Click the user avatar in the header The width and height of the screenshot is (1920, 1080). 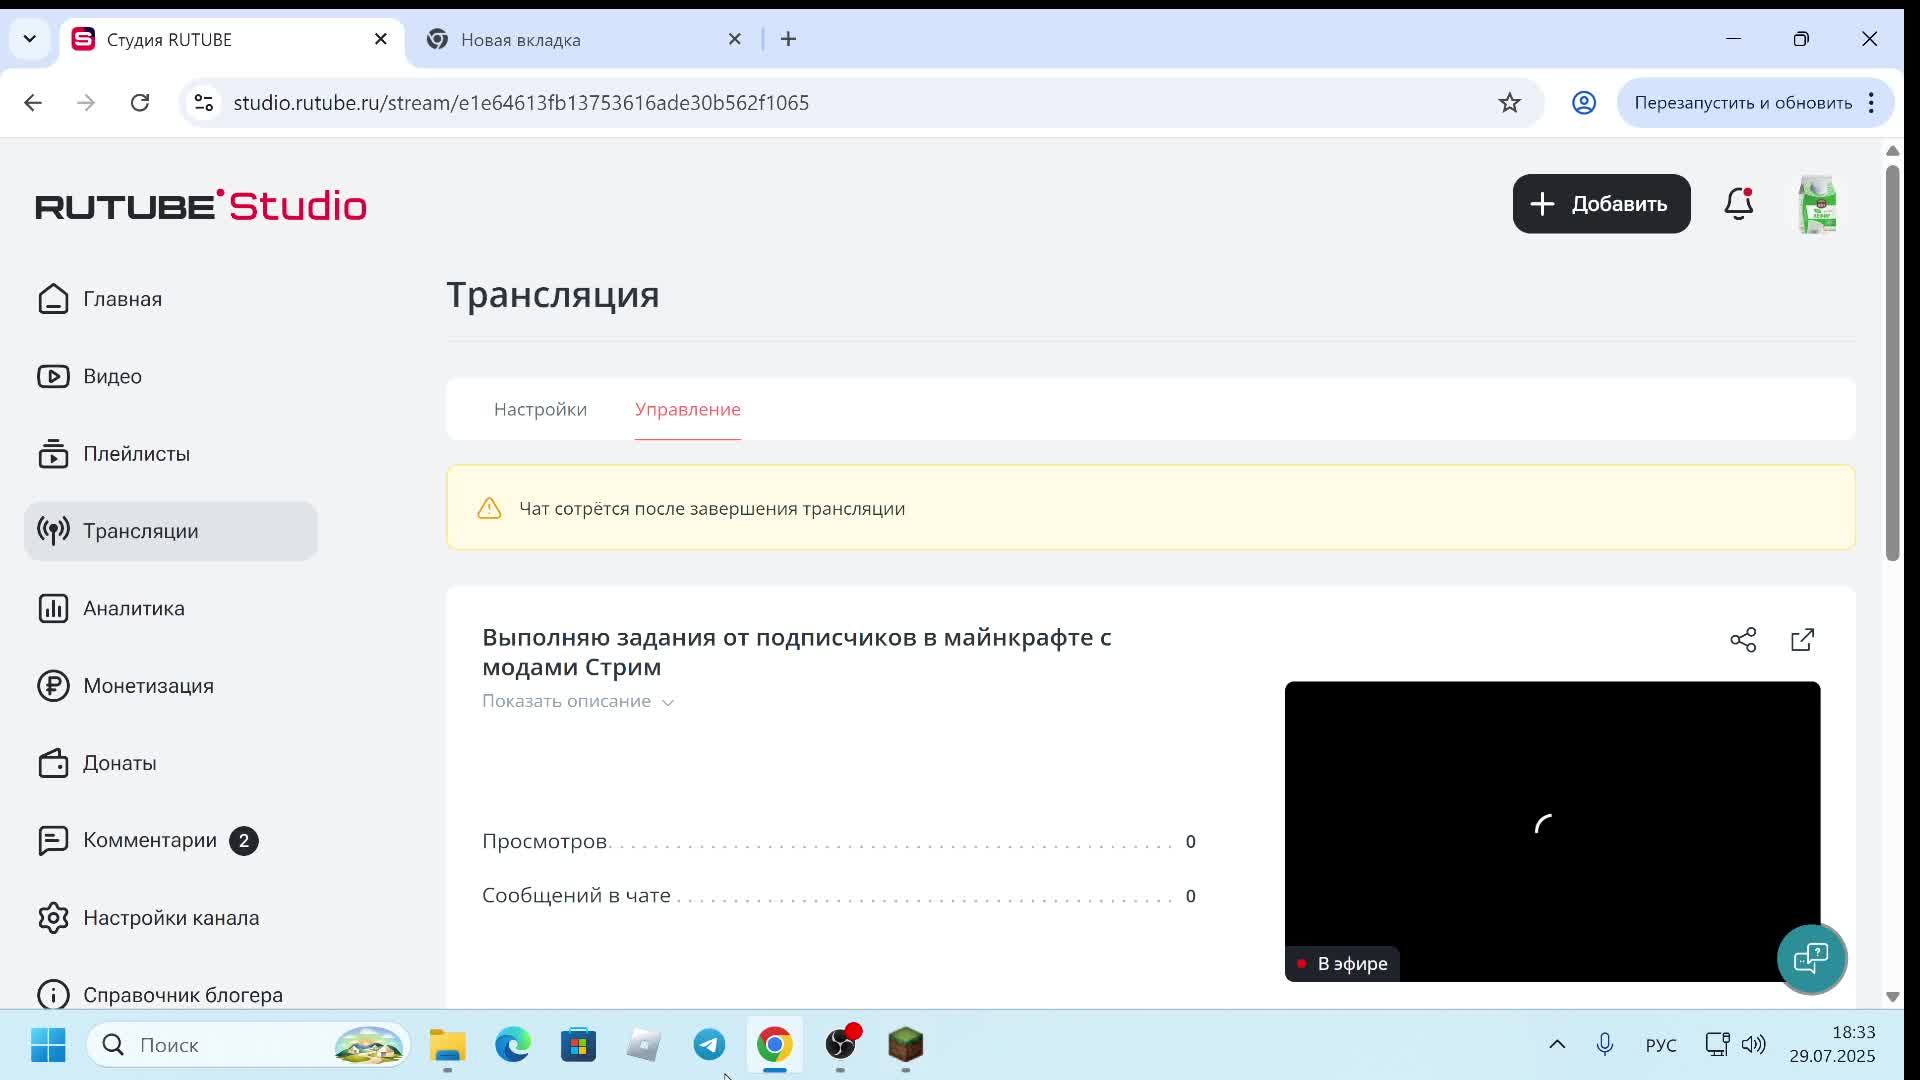point(1816,204)
